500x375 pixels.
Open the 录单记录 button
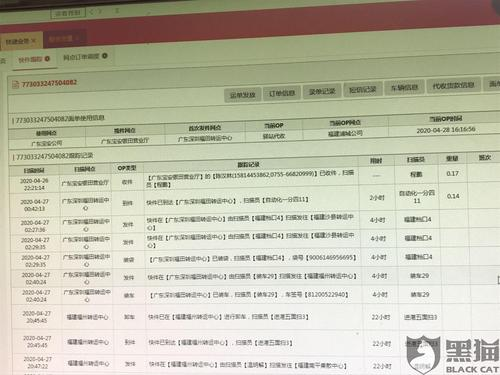(x=322, y=91)
